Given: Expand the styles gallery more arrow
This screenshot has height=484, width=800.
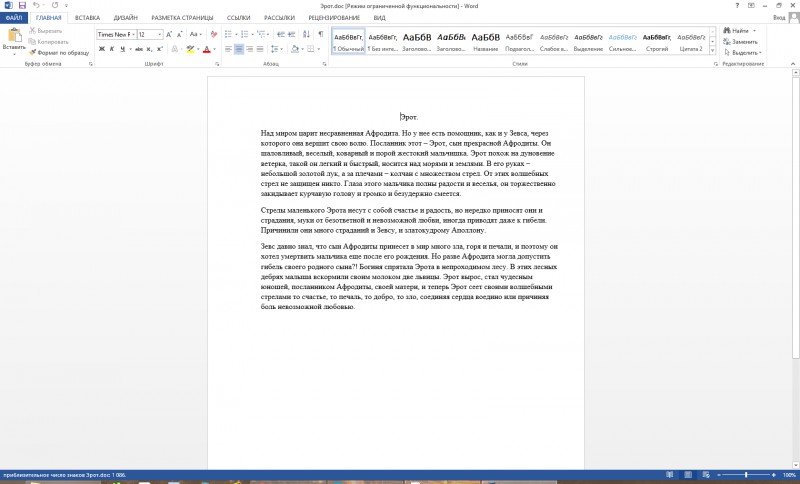Looking at the screenshot, I should coord(713,50).
